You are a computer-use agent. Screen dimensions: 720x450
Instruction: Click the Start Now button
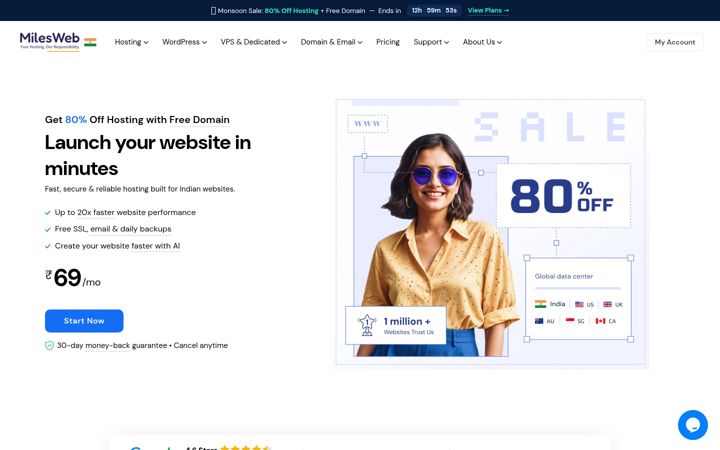coord(84,321)
